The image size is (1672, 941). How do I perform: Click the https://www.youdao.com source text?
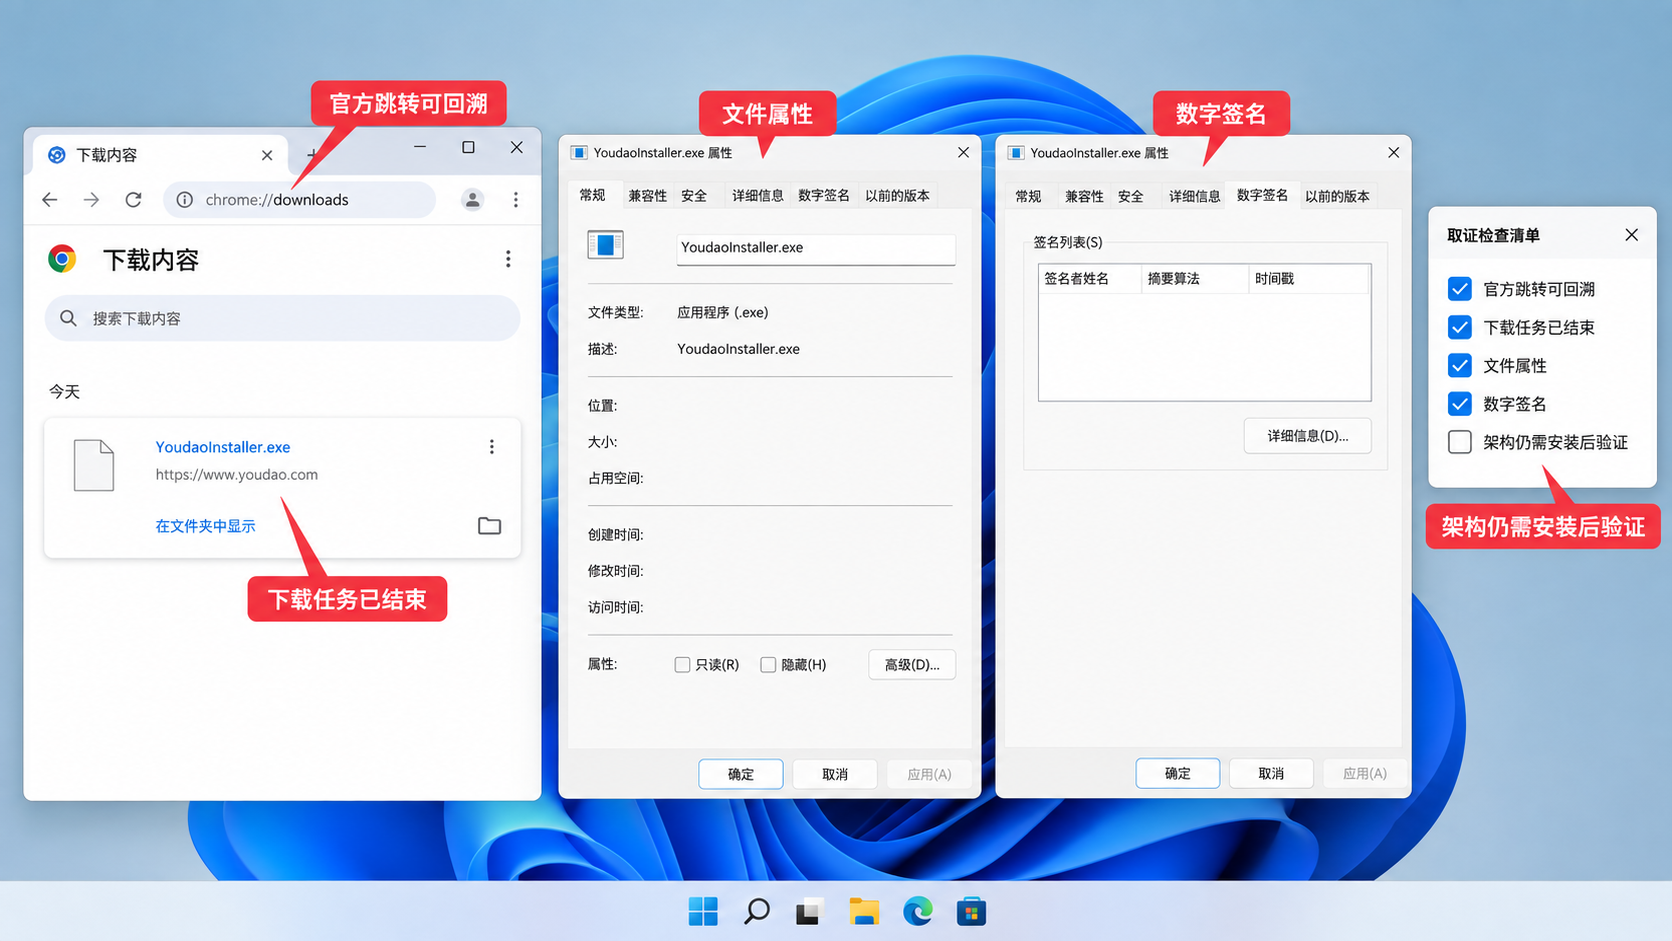(x=237, y=475)
